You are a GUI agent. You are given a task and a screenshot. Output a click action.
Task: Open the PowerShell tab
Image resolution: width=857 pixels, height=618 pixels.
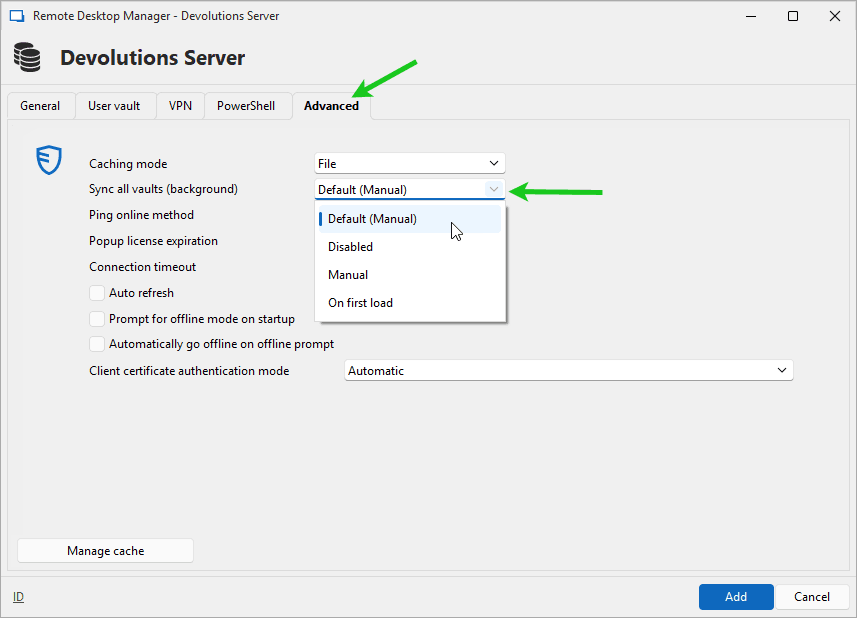247,105
